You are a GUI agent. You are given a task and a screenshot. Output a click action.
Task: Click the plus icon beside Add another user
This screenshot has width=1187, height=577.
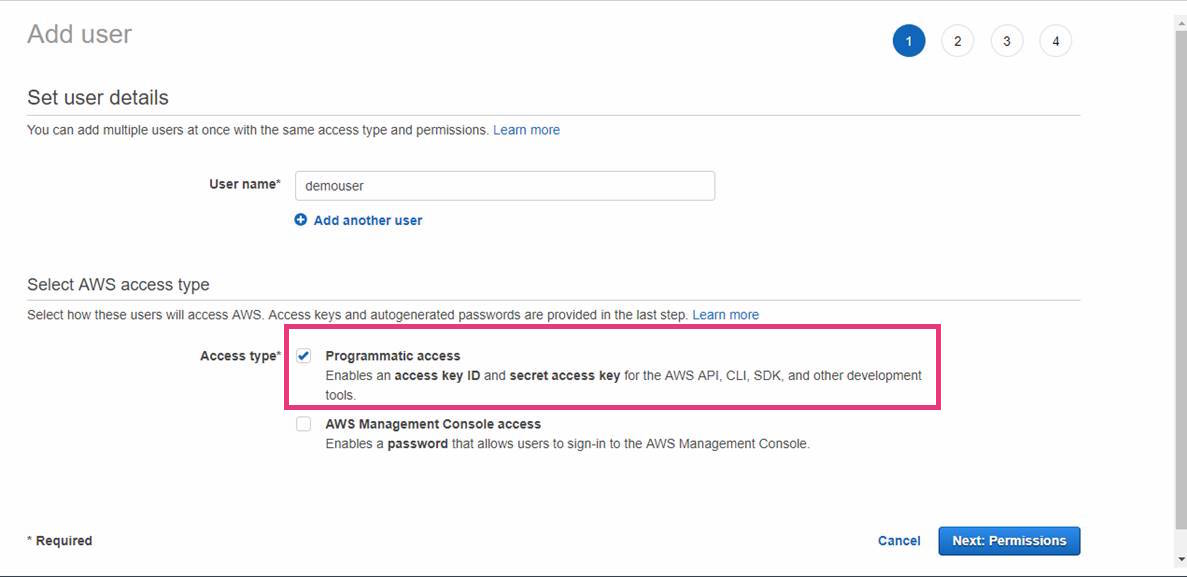click(x=300, y=220)
